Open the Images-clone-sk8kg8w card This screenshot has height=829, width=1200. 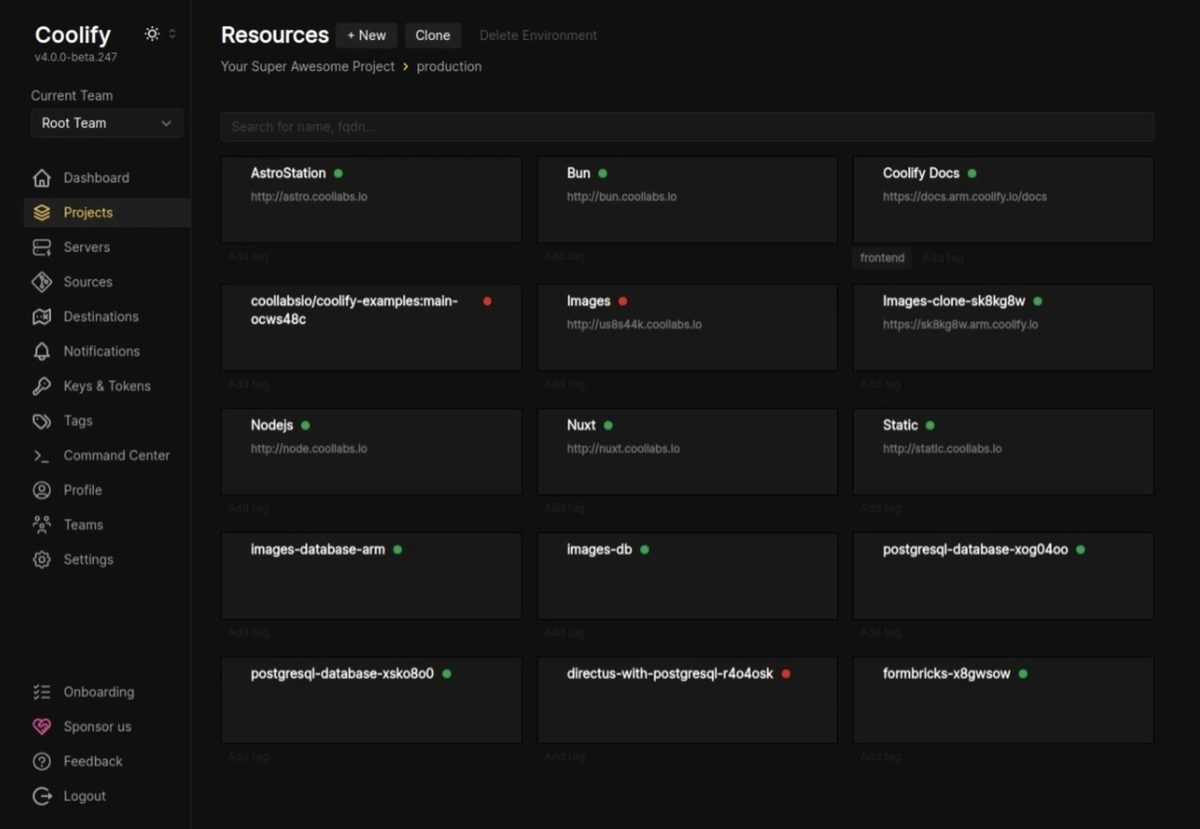[1003, 327]
